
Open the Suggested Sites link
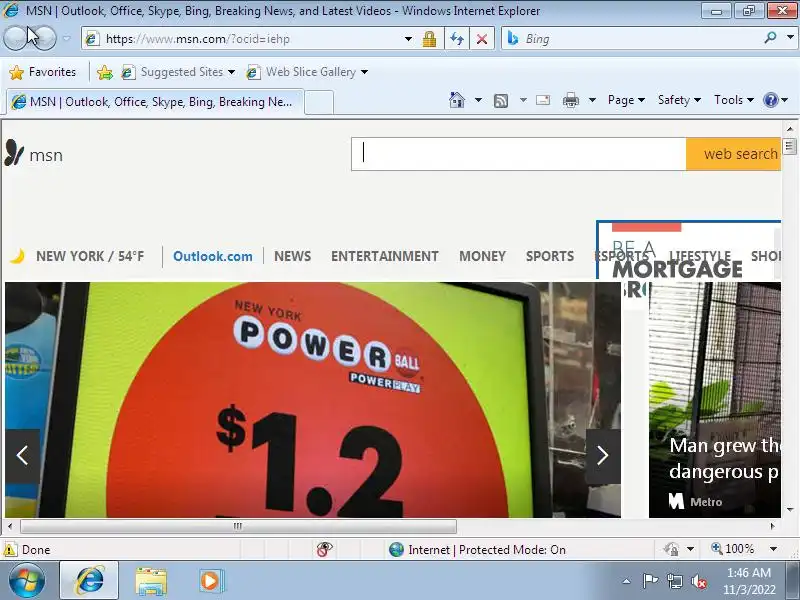[178, 72]
